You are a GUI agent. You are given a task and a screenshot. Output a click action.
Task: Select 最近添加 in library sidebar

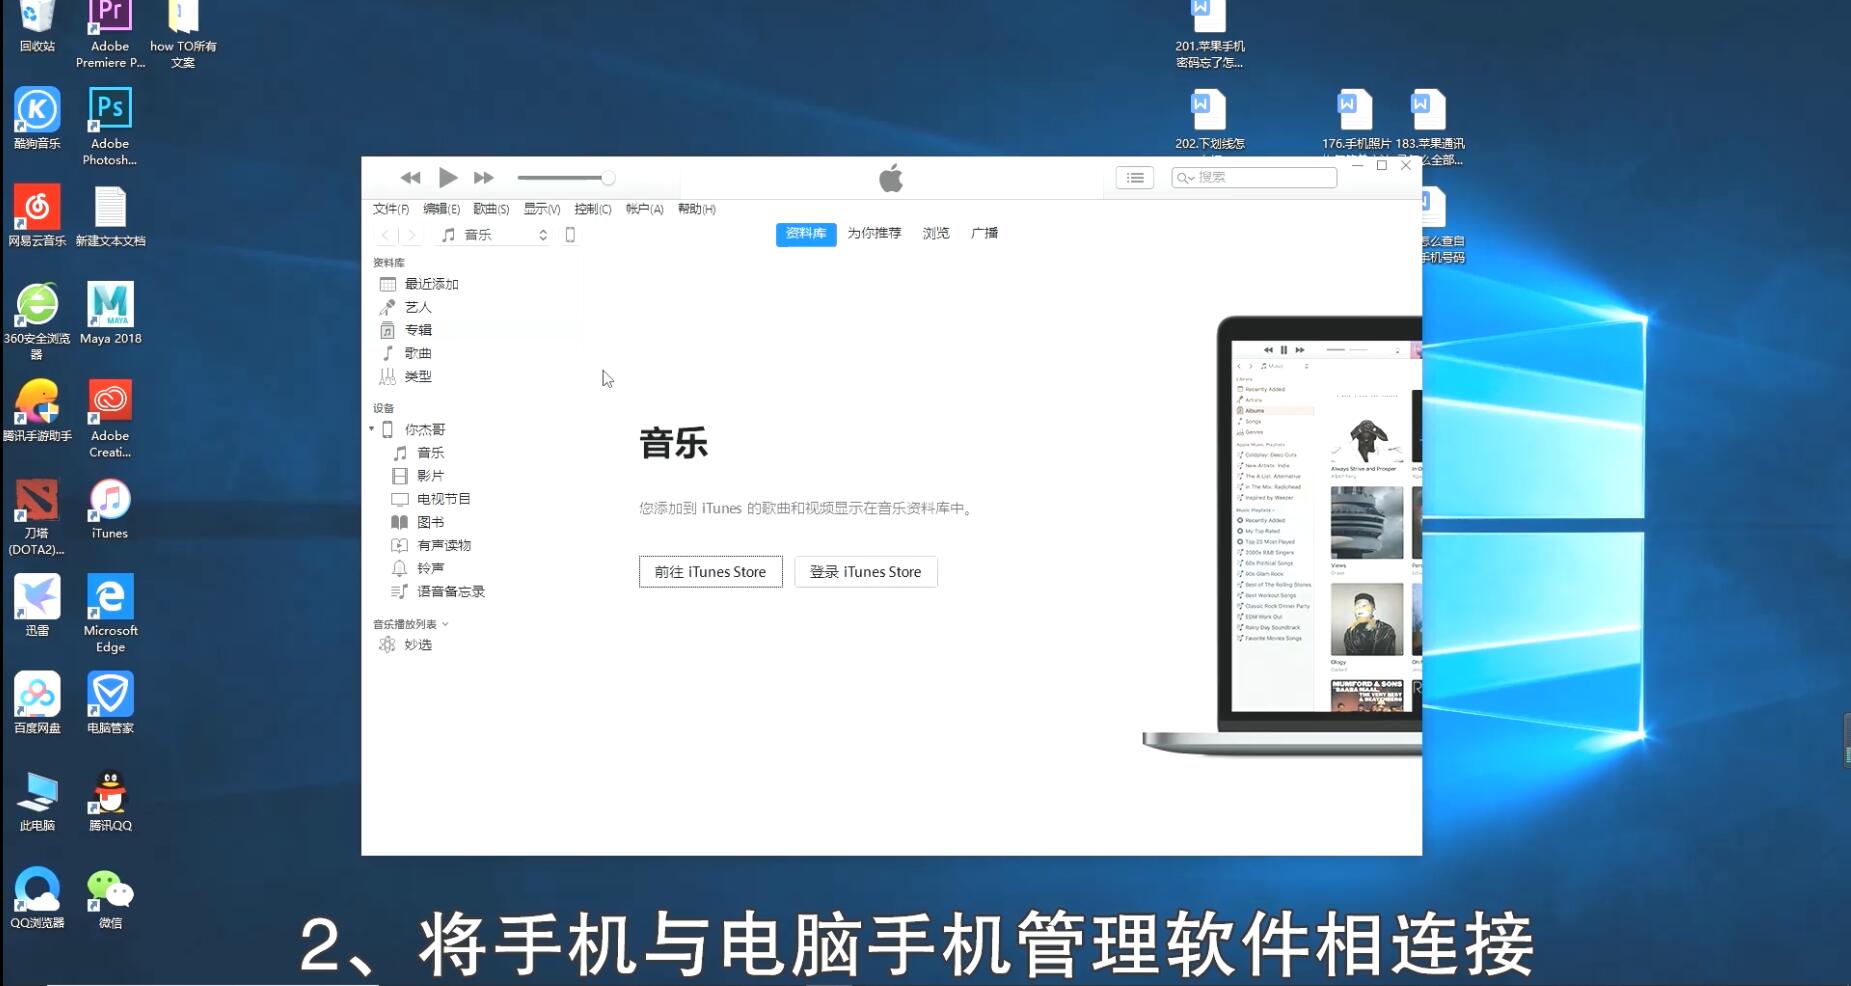[x=431, y=285]
